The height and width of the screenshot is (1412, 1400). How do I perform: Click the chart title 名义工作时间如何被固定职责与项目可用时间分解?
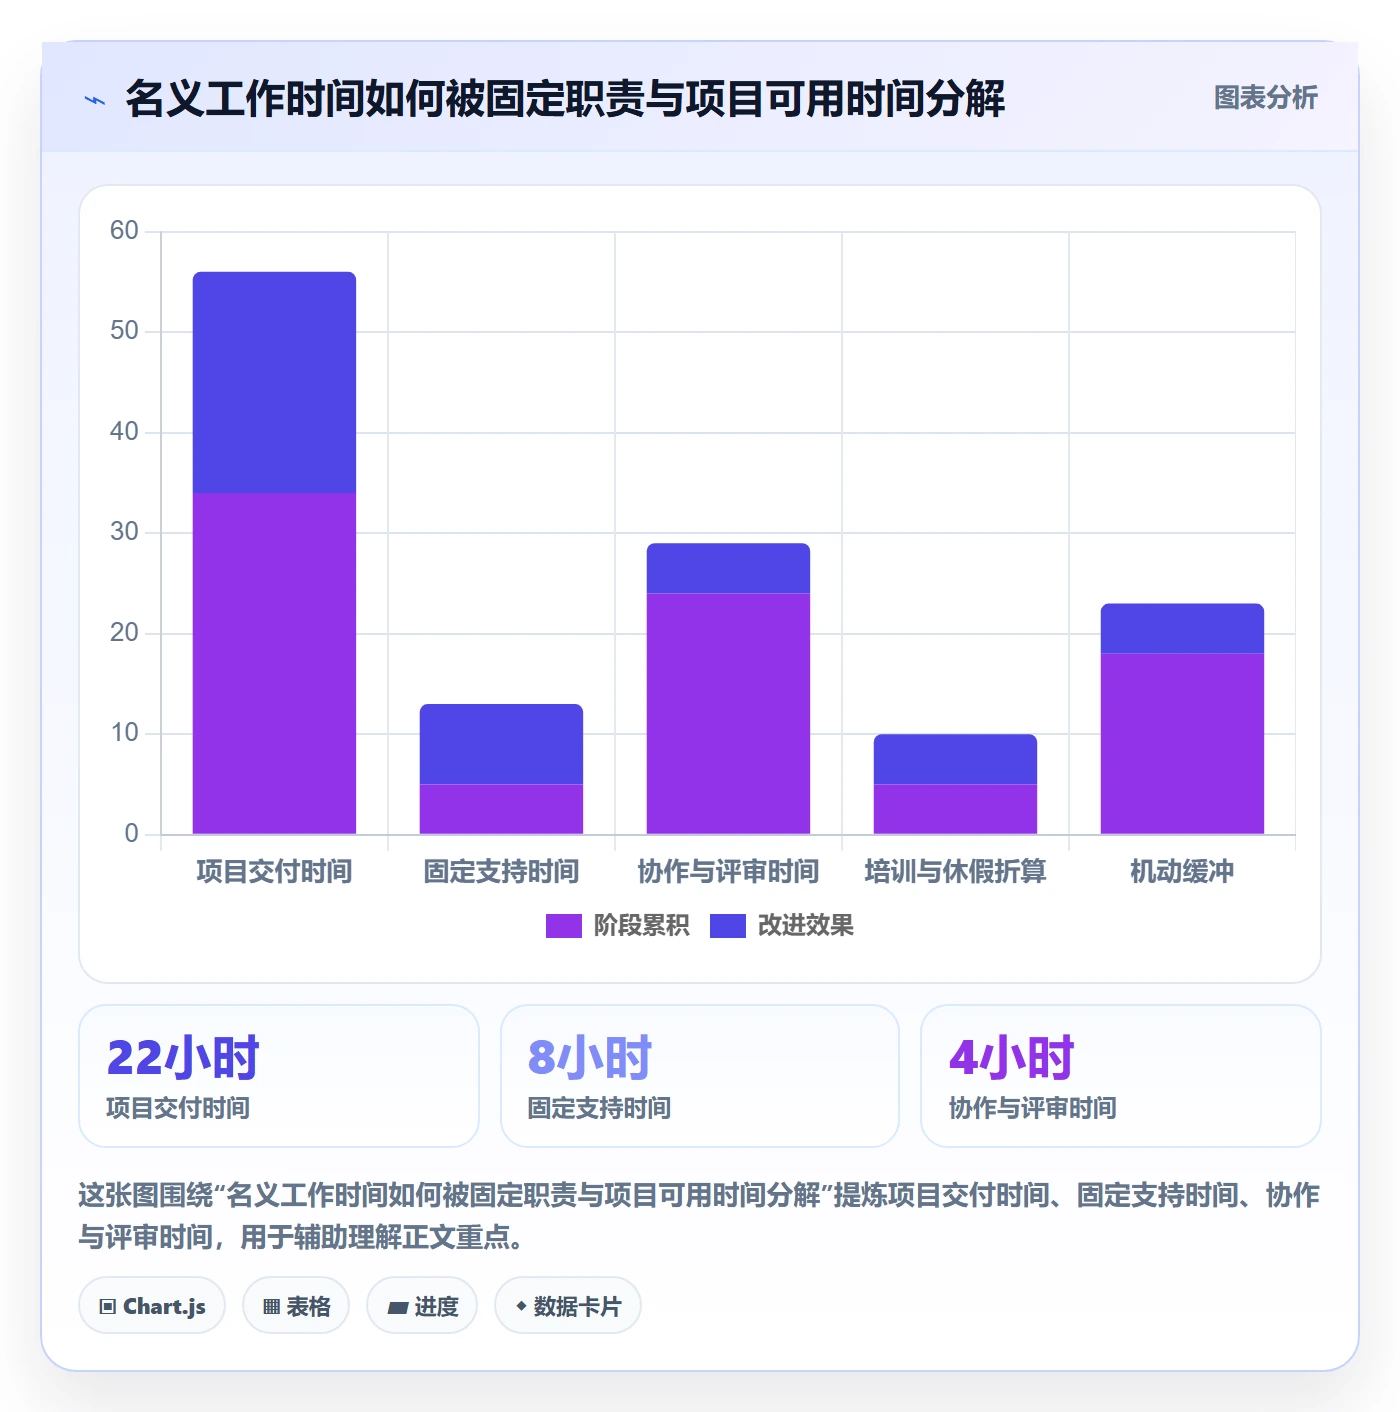pos(565,99)
